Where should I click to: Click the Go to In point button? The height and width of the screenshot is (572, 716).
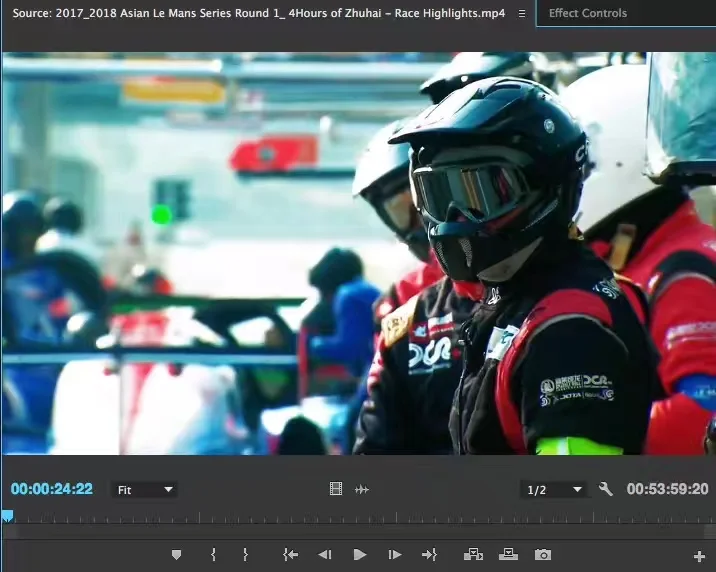290,555
